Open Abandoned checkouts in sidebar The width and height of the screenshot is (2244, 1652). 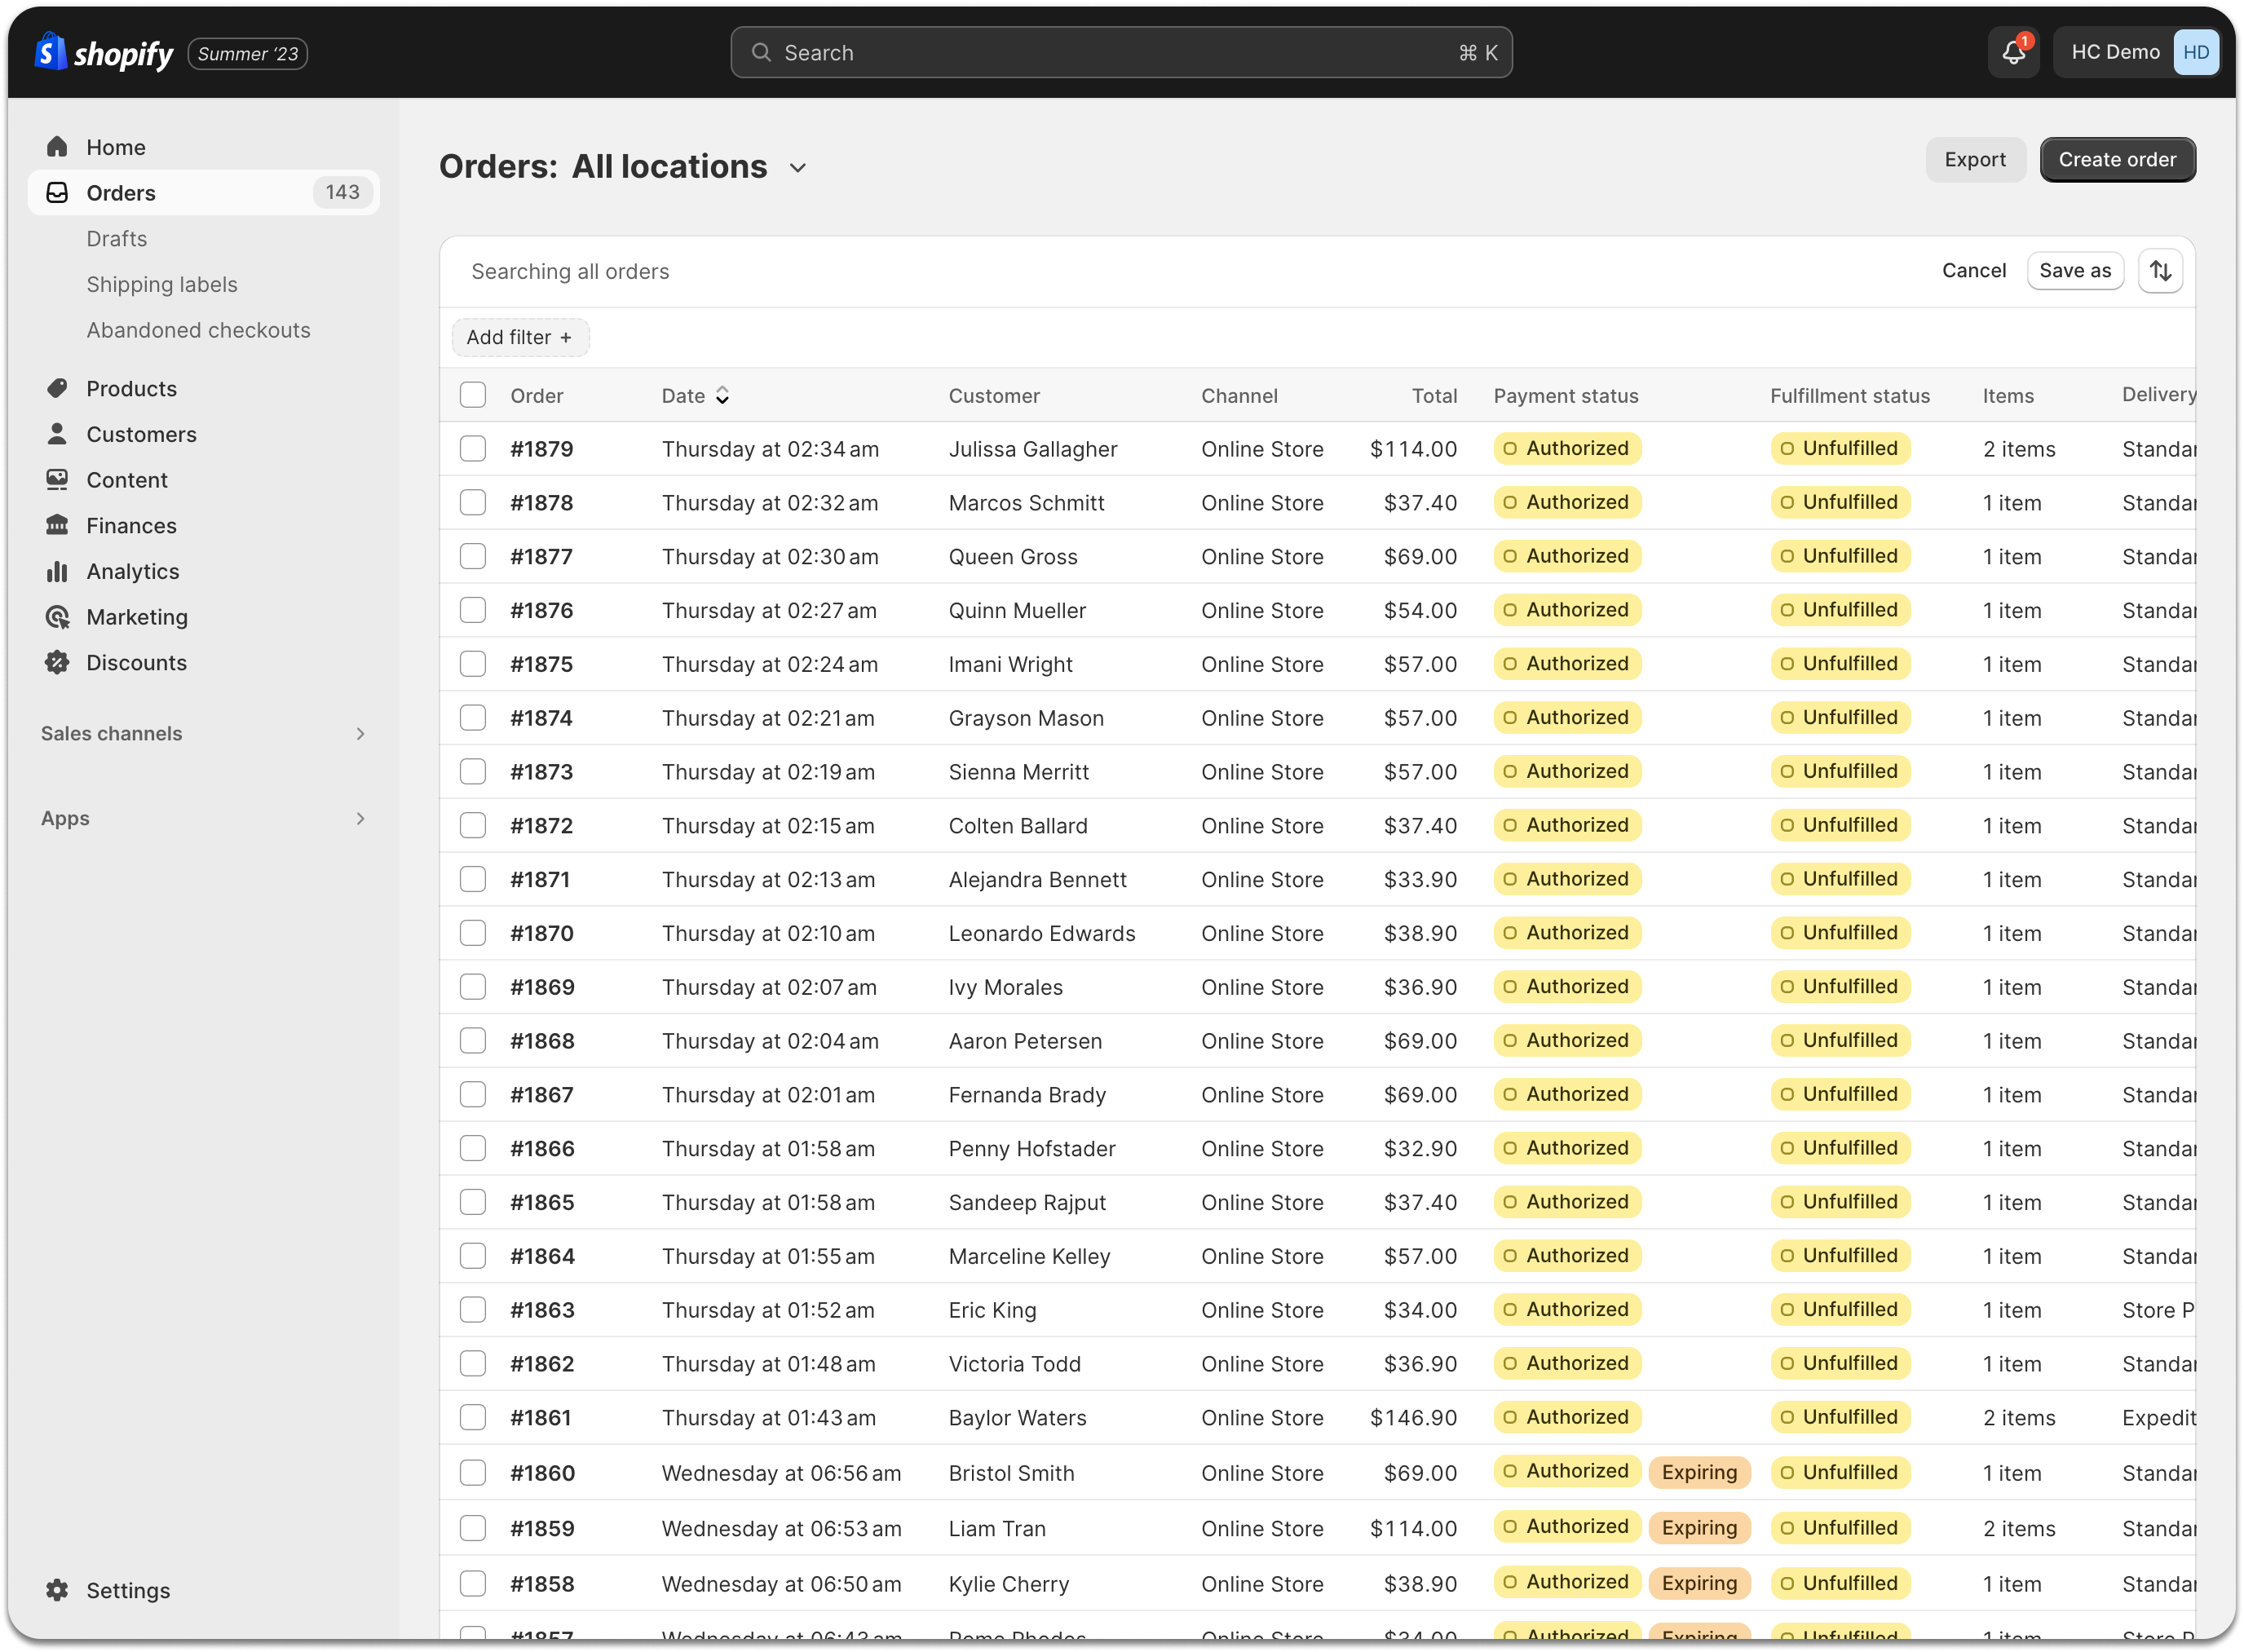(x=198, y=330)
